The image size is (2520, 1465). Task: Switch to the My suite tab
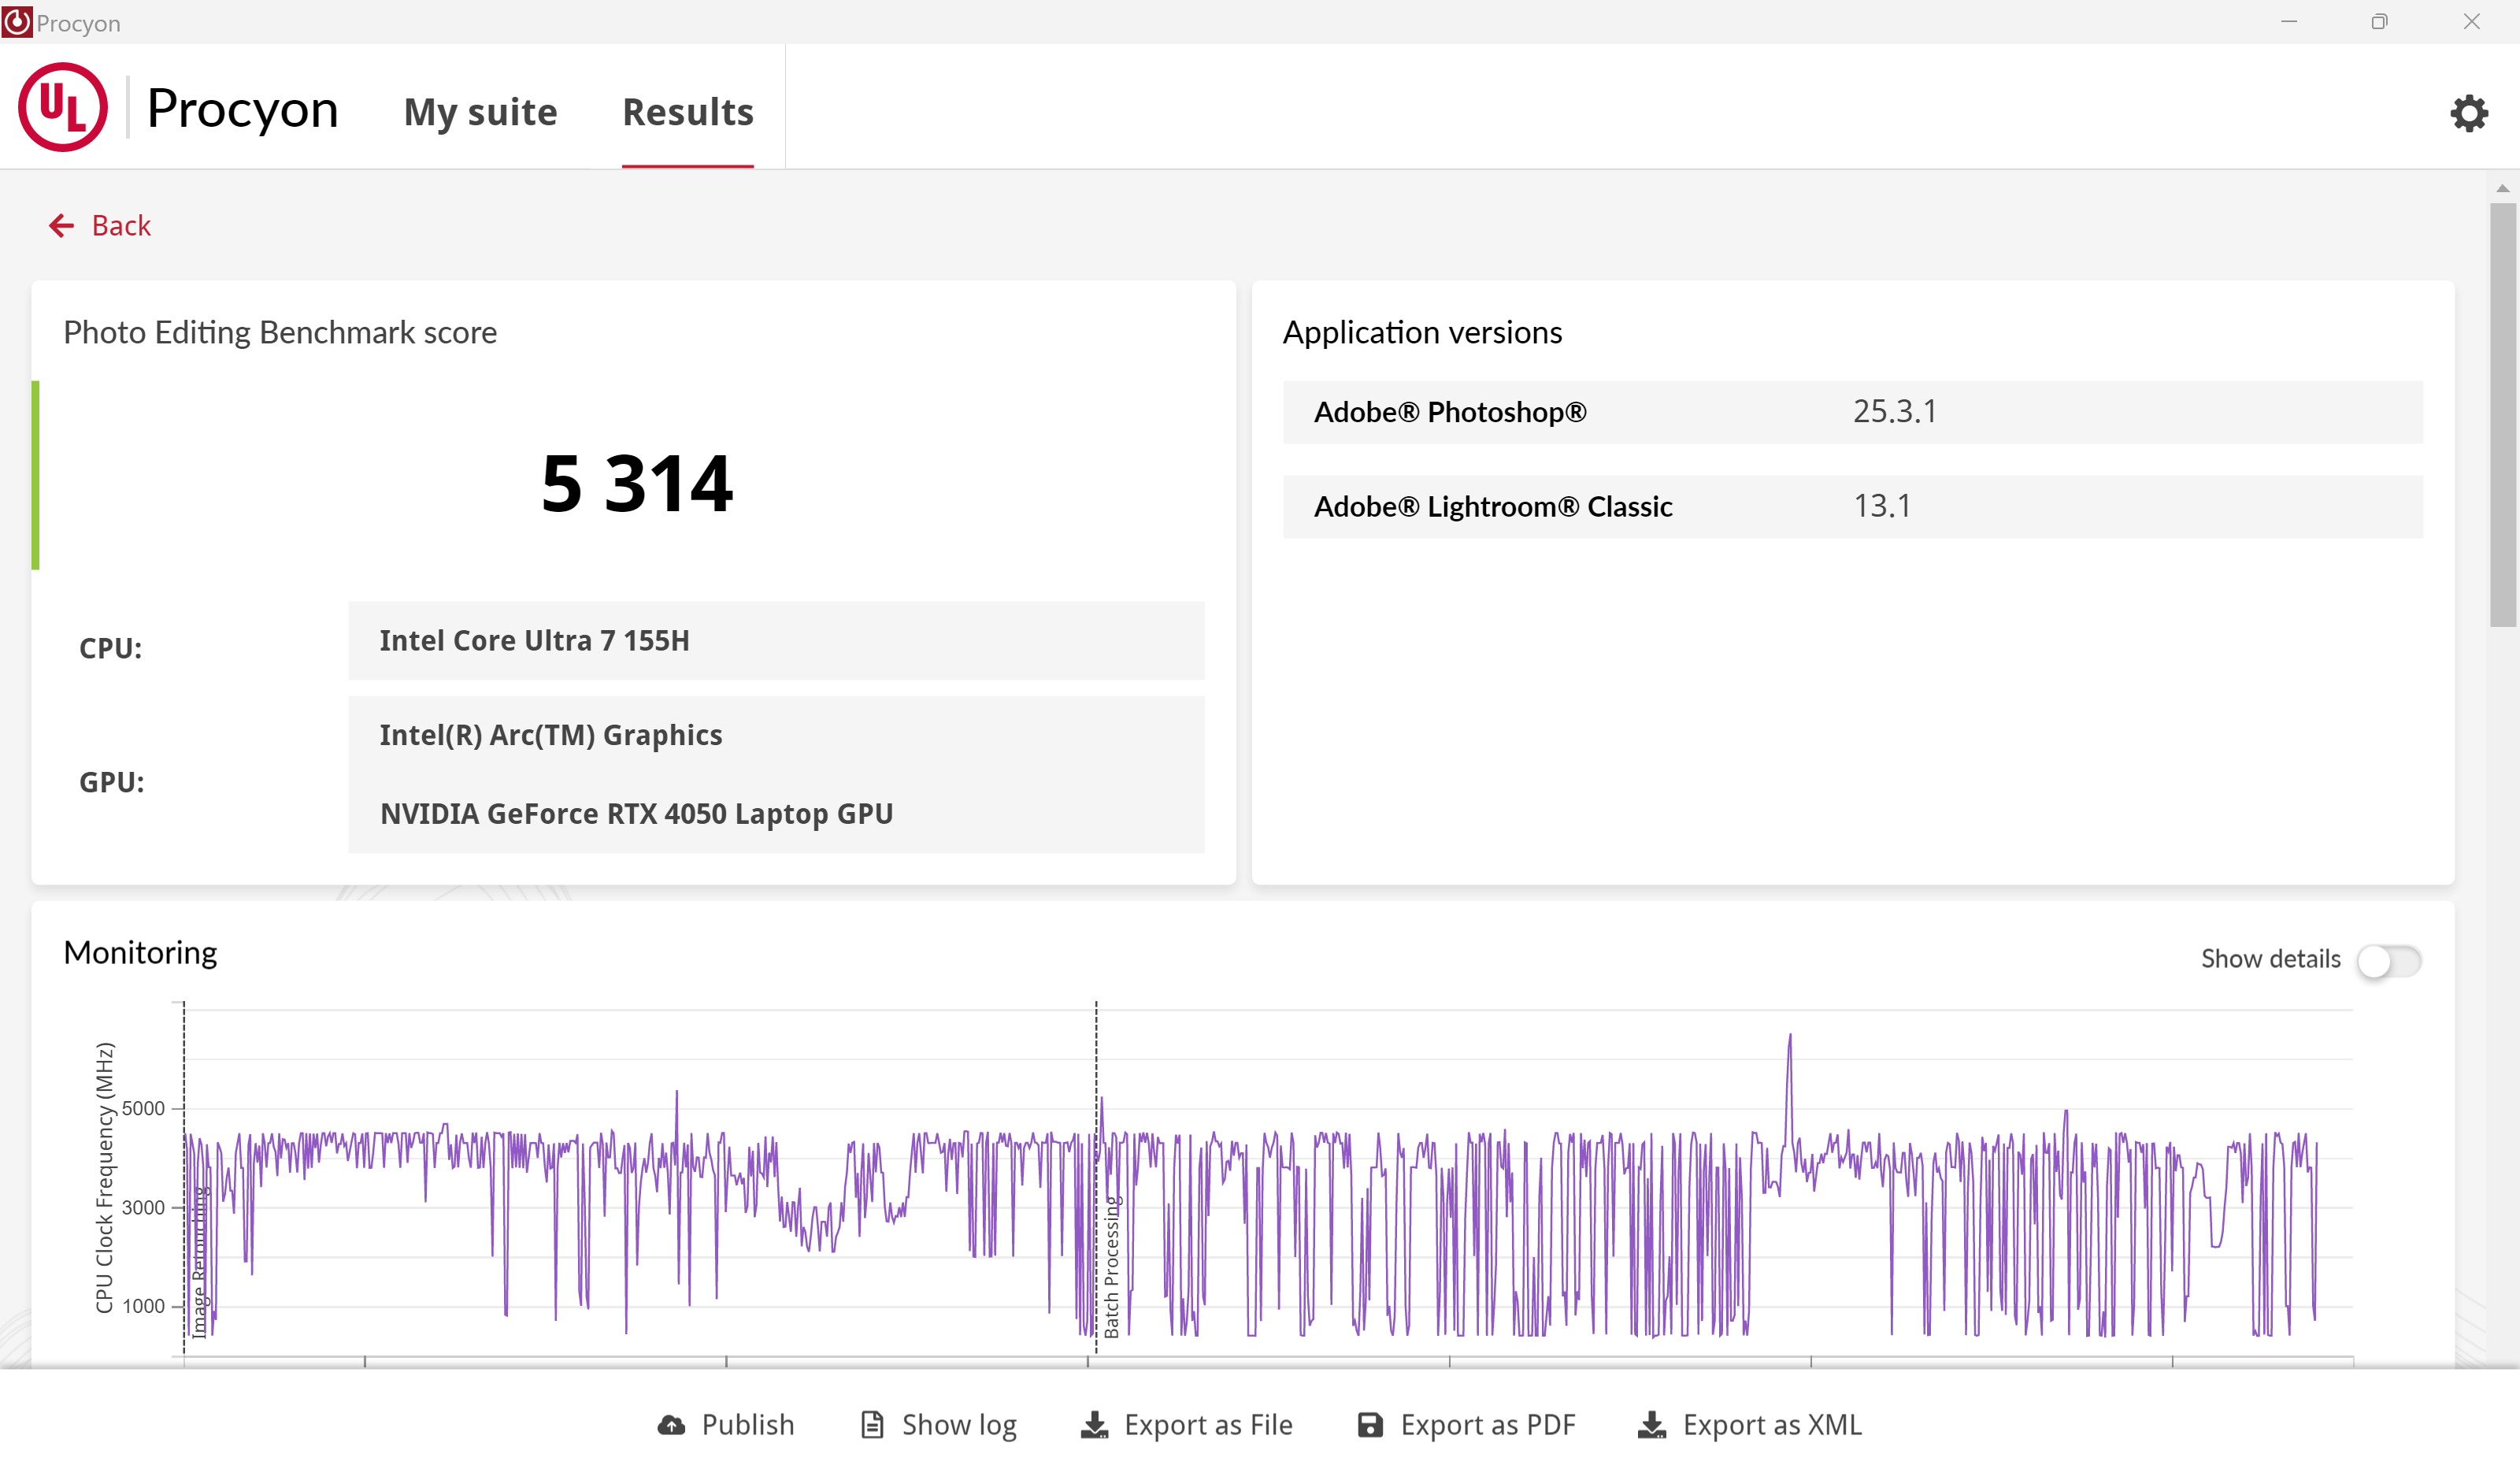click(480, 112)
